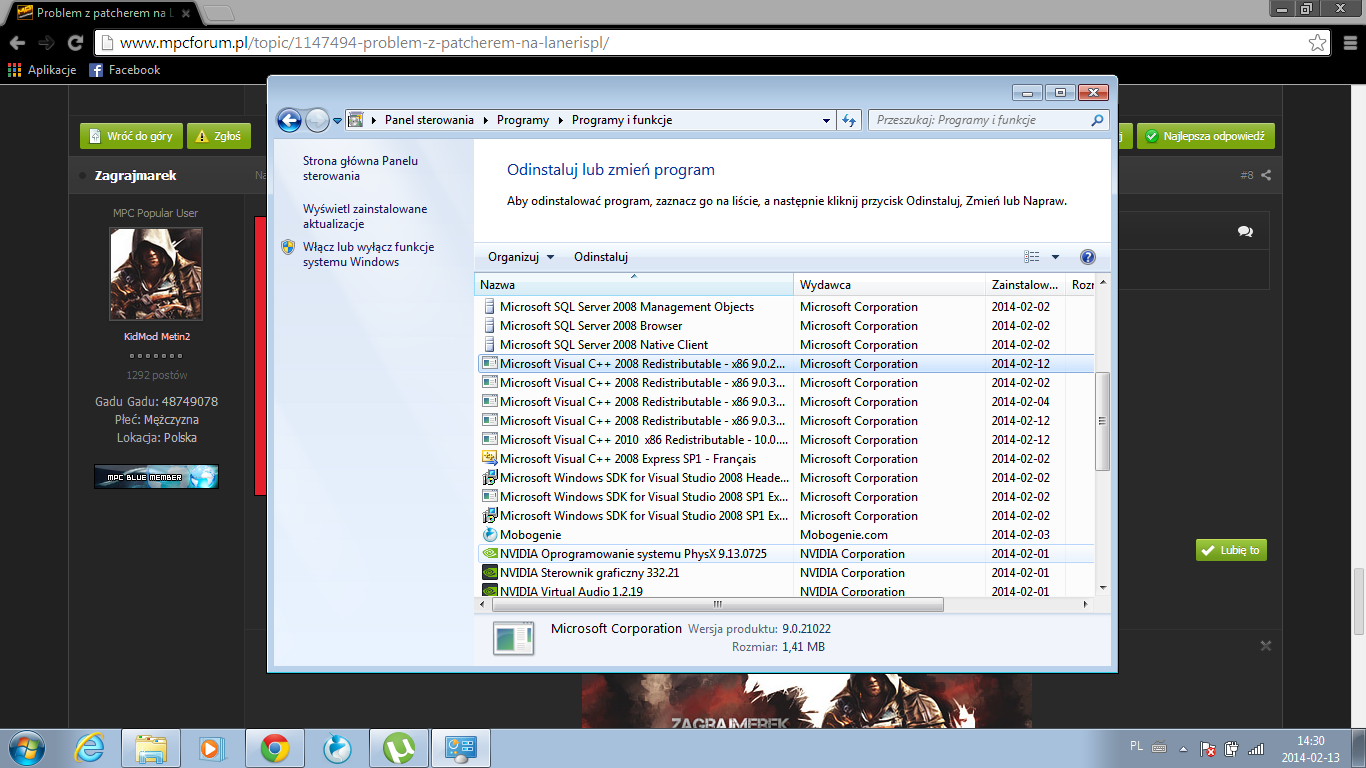Click the NVIDIA PhysX 9.13.0725 icon
Screen dimensions: 1366x768
(x=489, y=554)
